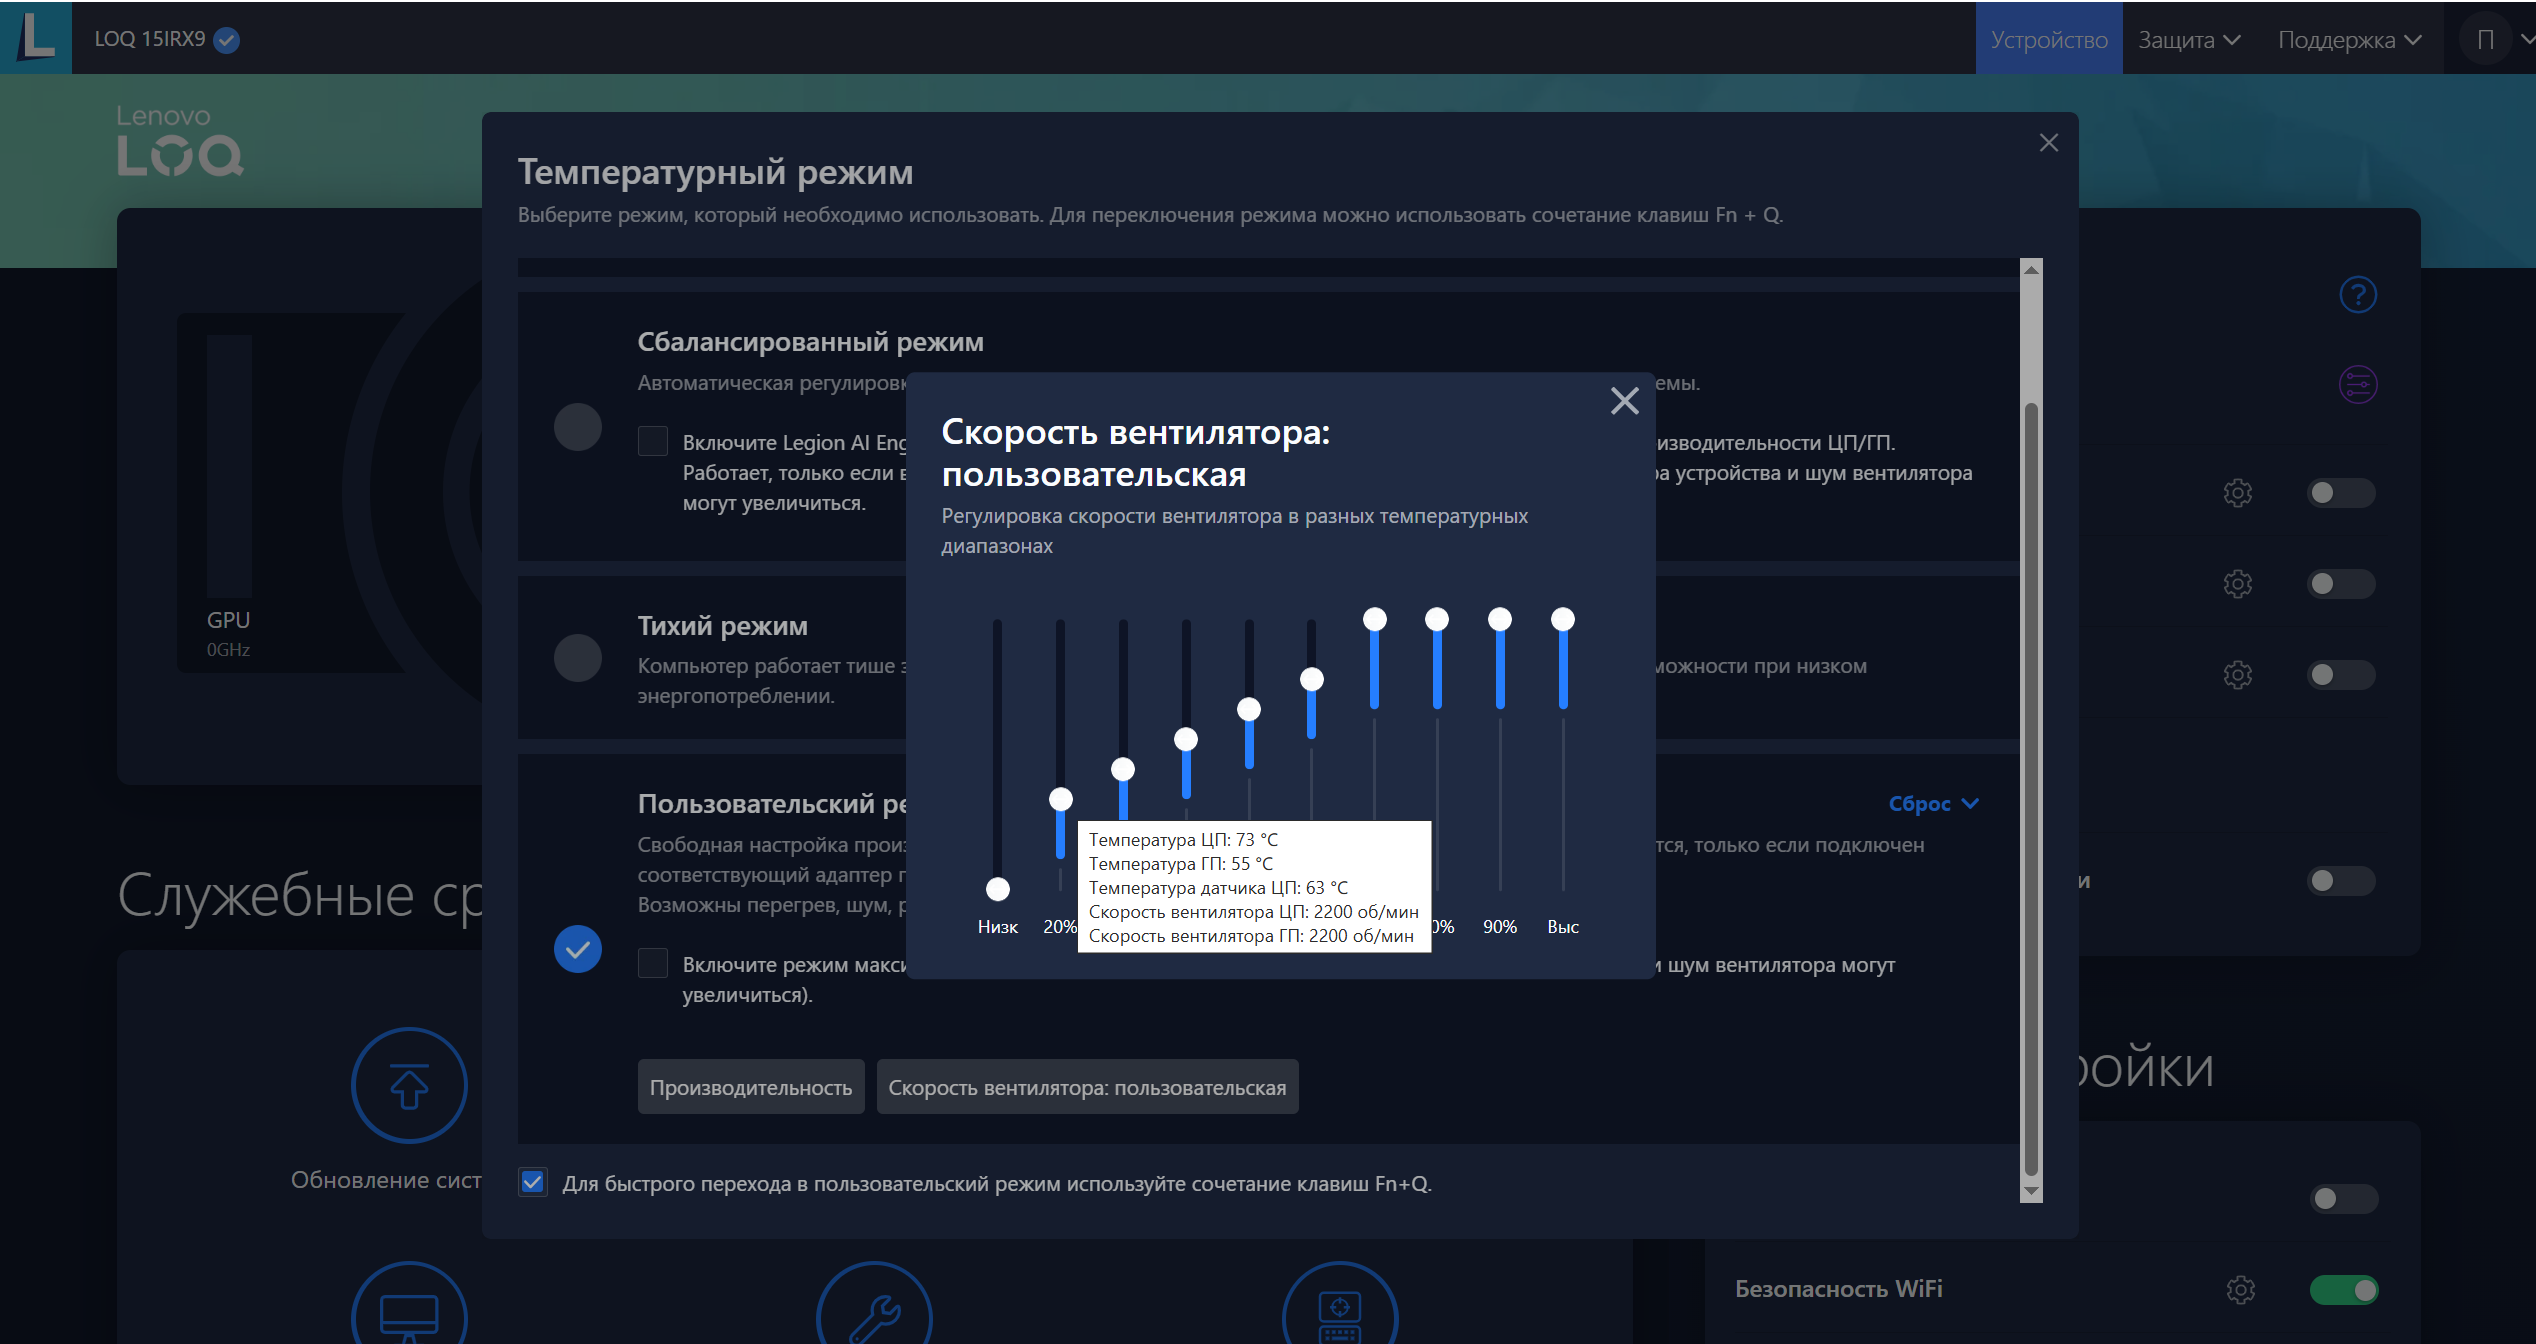
Task: Enable the Legion AI Engine checkbox
Action: click(x=653, y=441)
